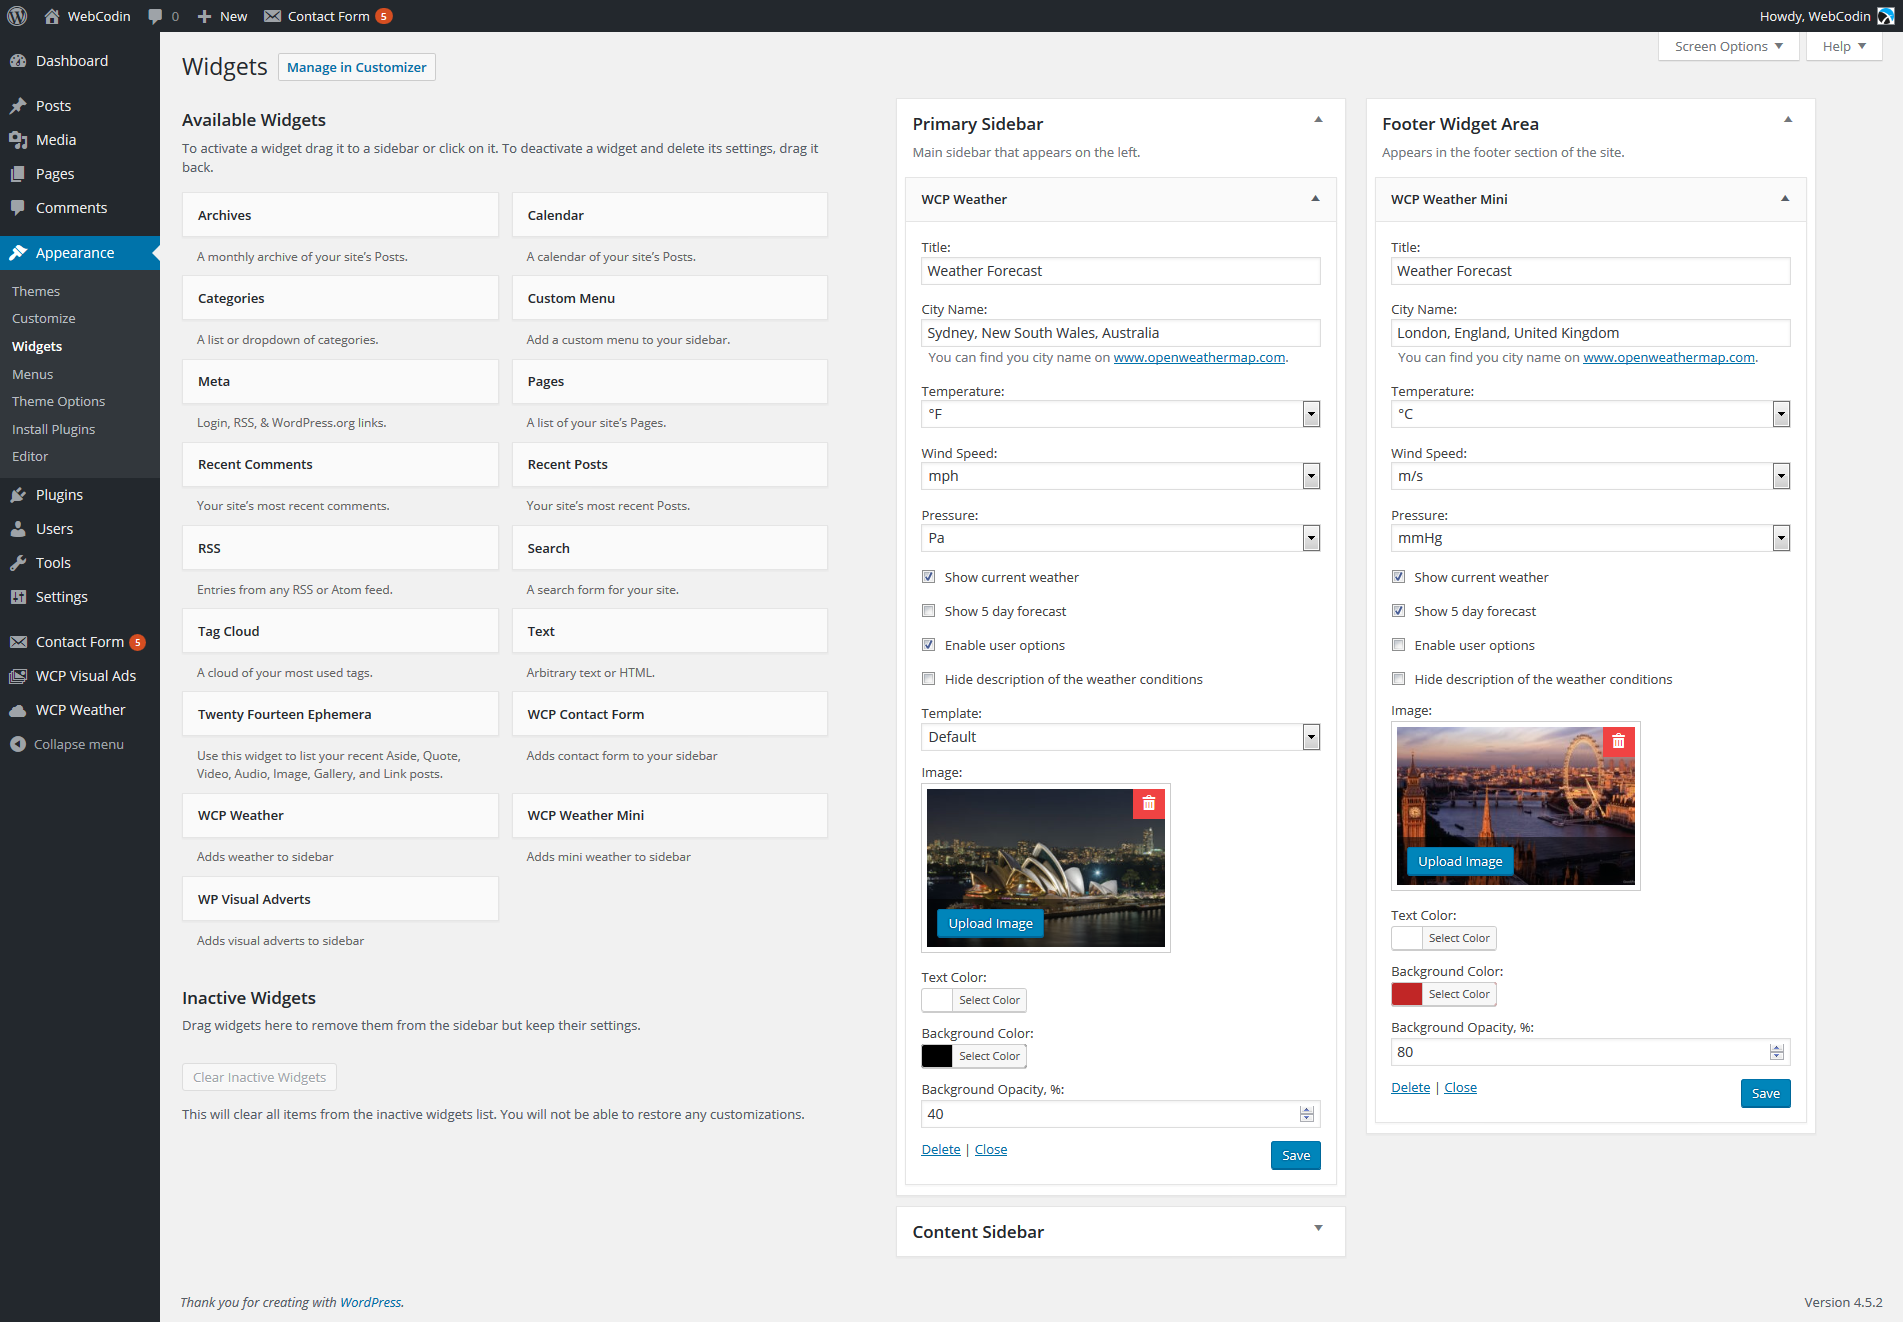
Task: Open WCP Visual Ads sidebar icon
Action: (x=18, y=676)
